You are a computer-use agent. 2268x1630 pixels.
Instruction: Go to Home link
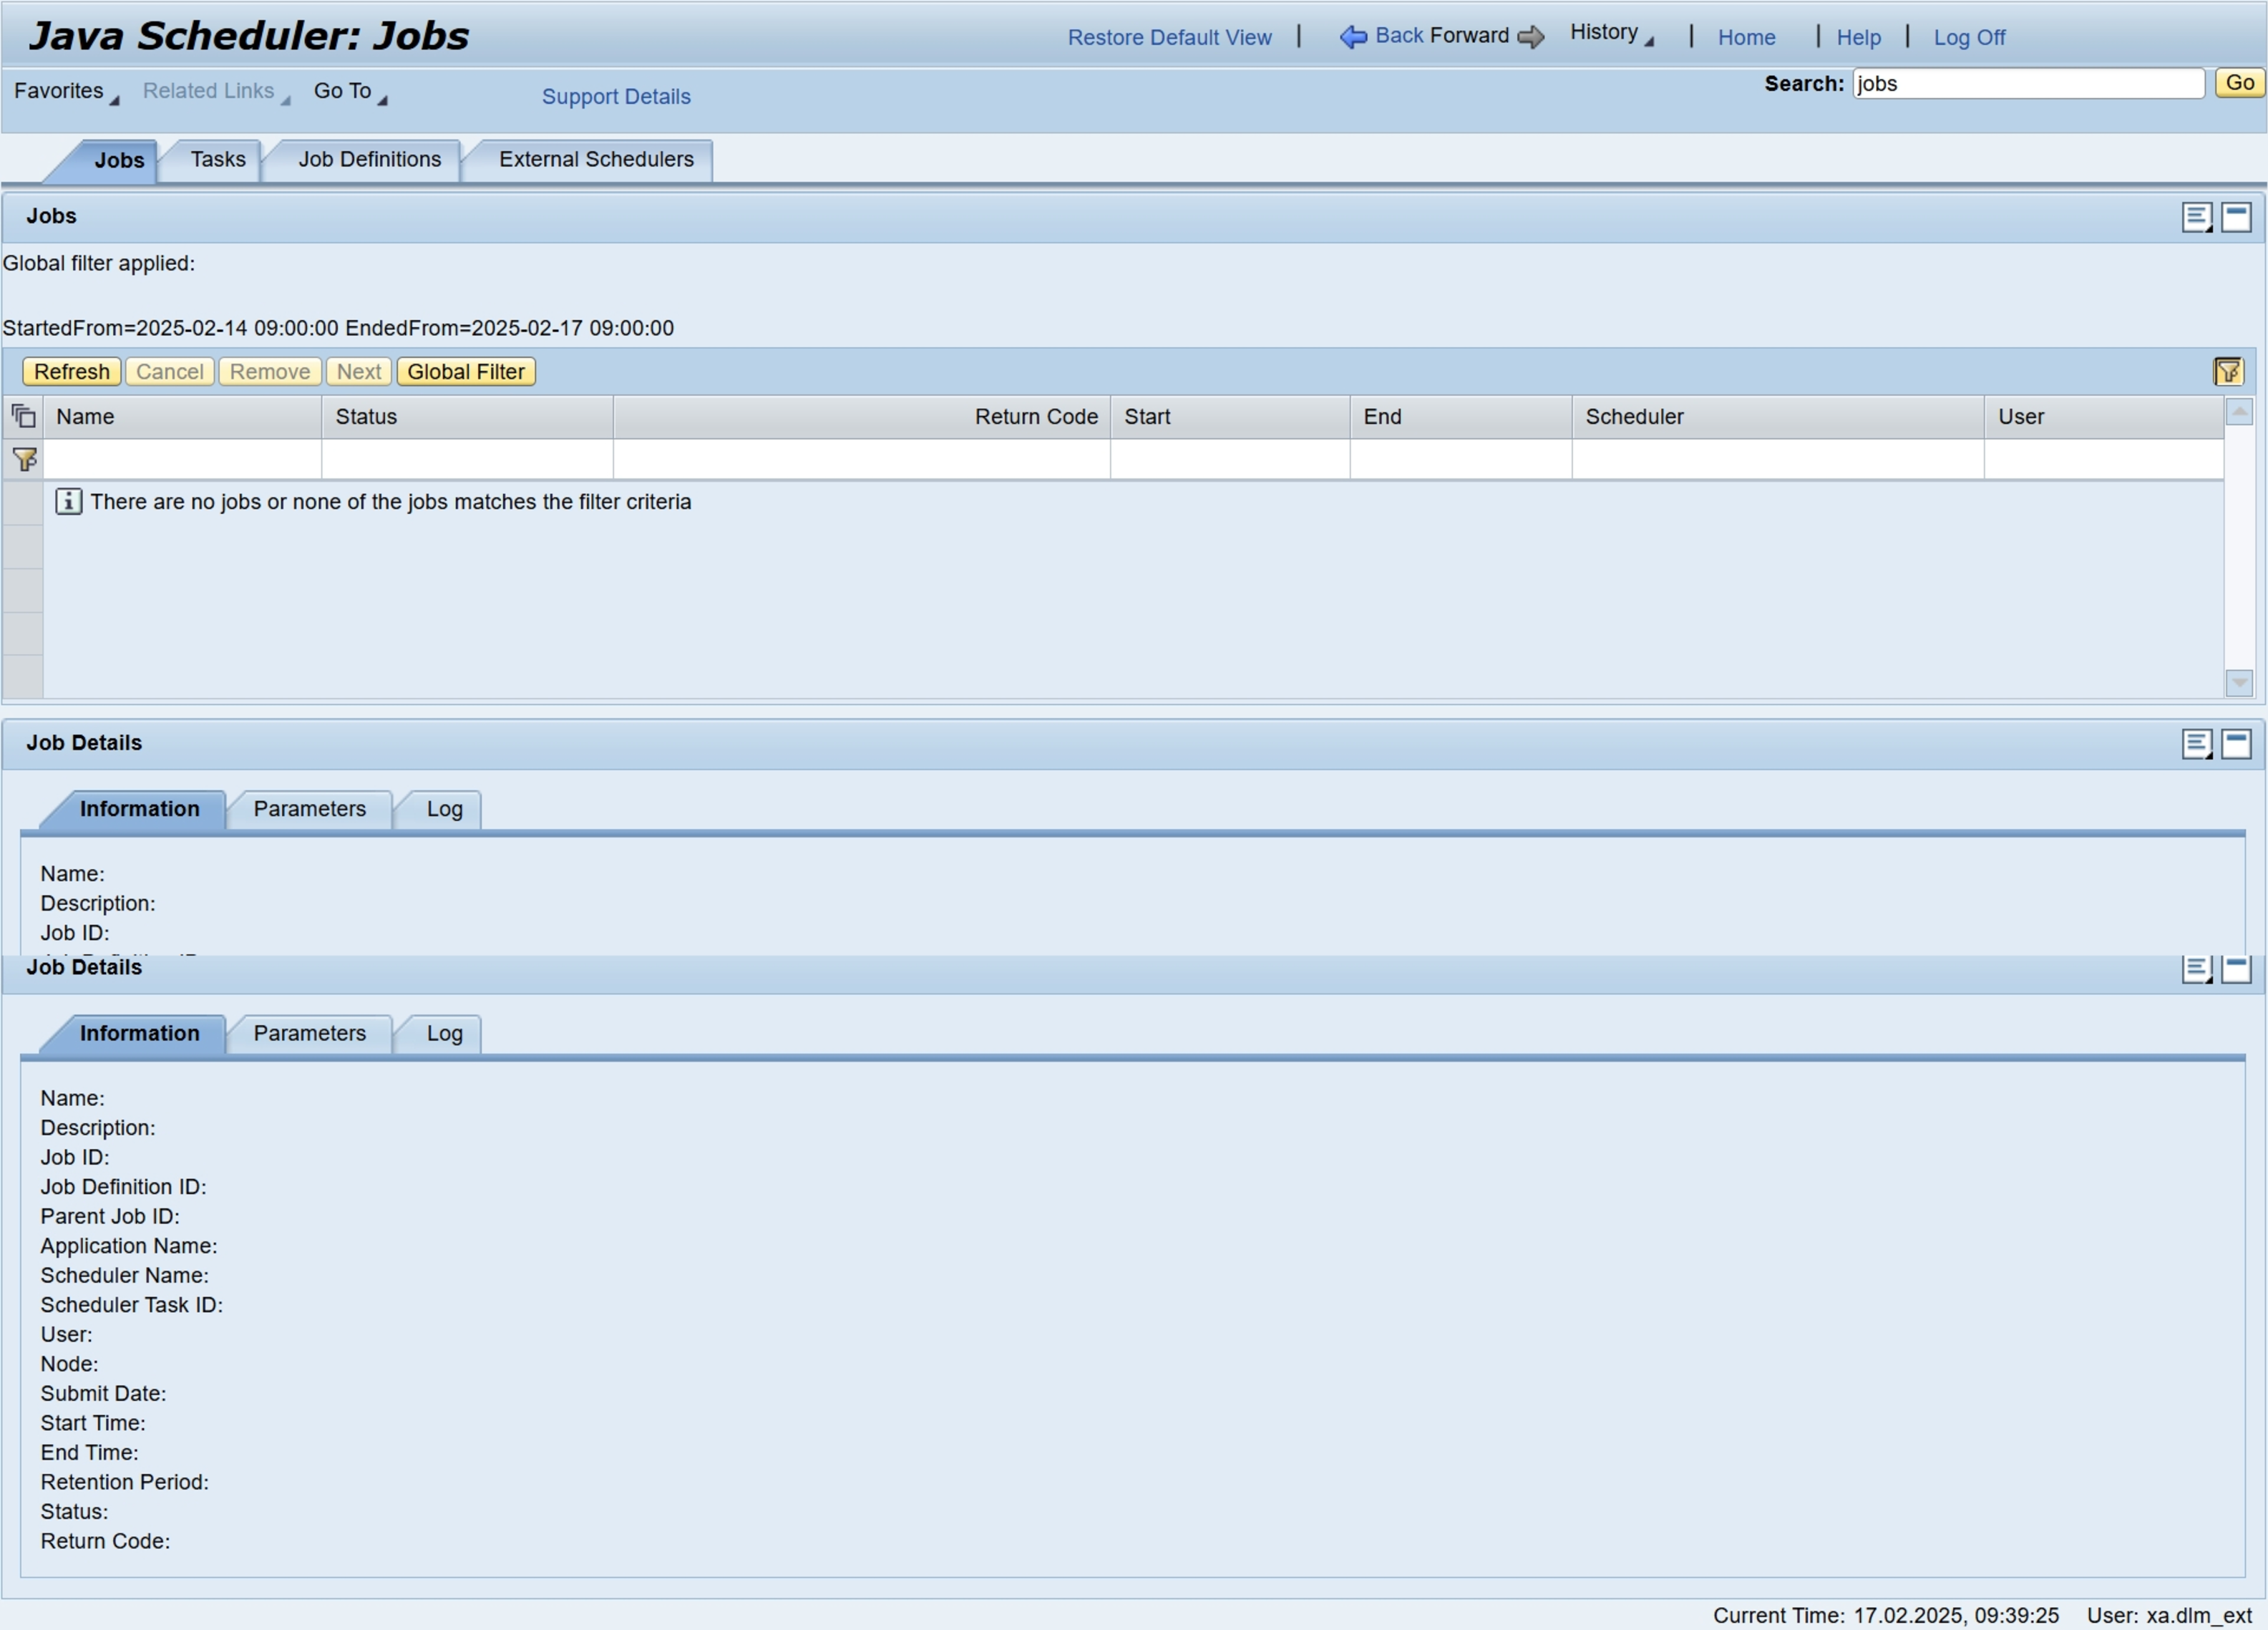pos(1747,38)
